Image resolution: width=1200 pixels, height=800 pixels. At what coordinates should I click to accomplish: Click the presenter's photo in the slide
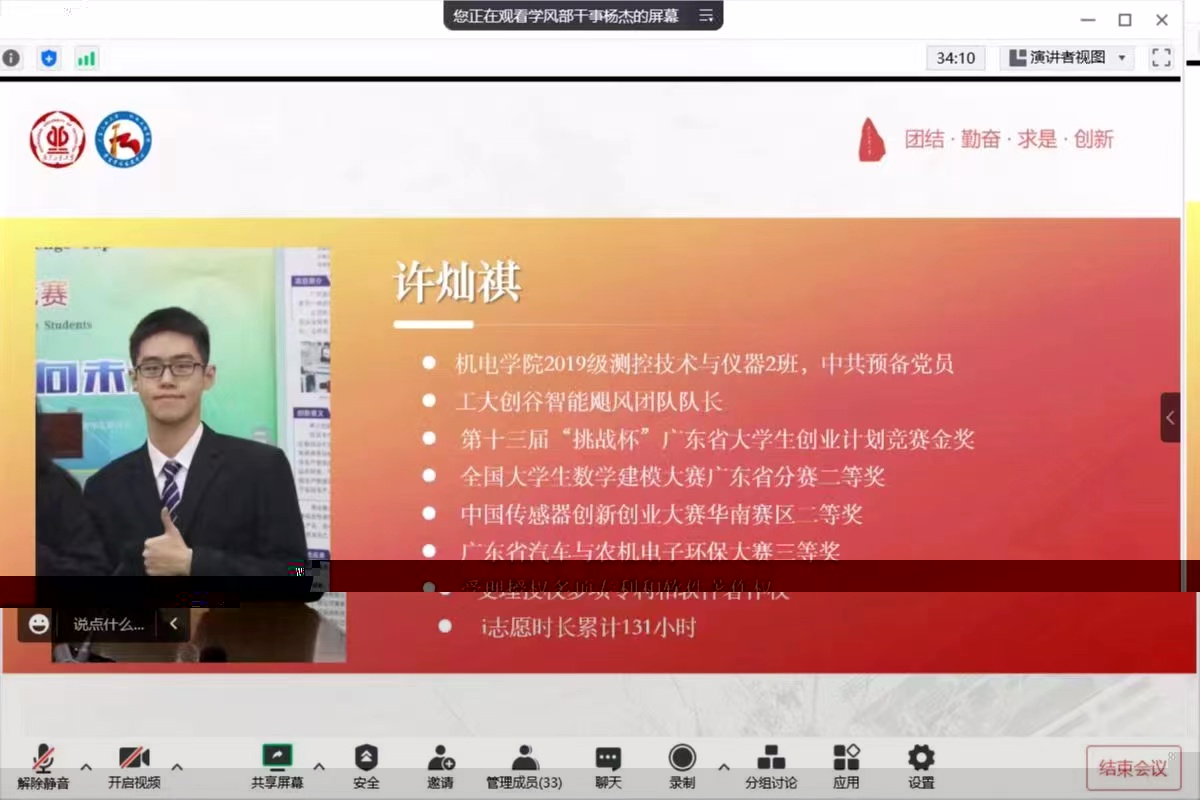183,425
